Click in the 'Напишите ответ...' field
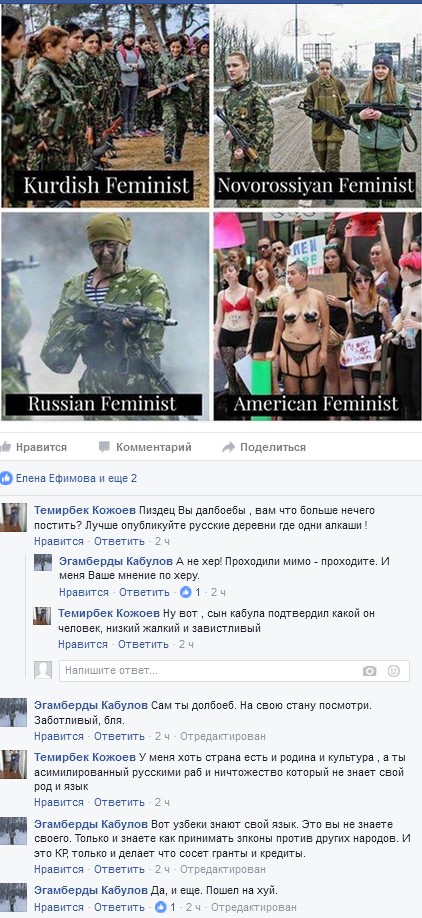This screenshot has width=422, height=918. [x=234, y=671]
